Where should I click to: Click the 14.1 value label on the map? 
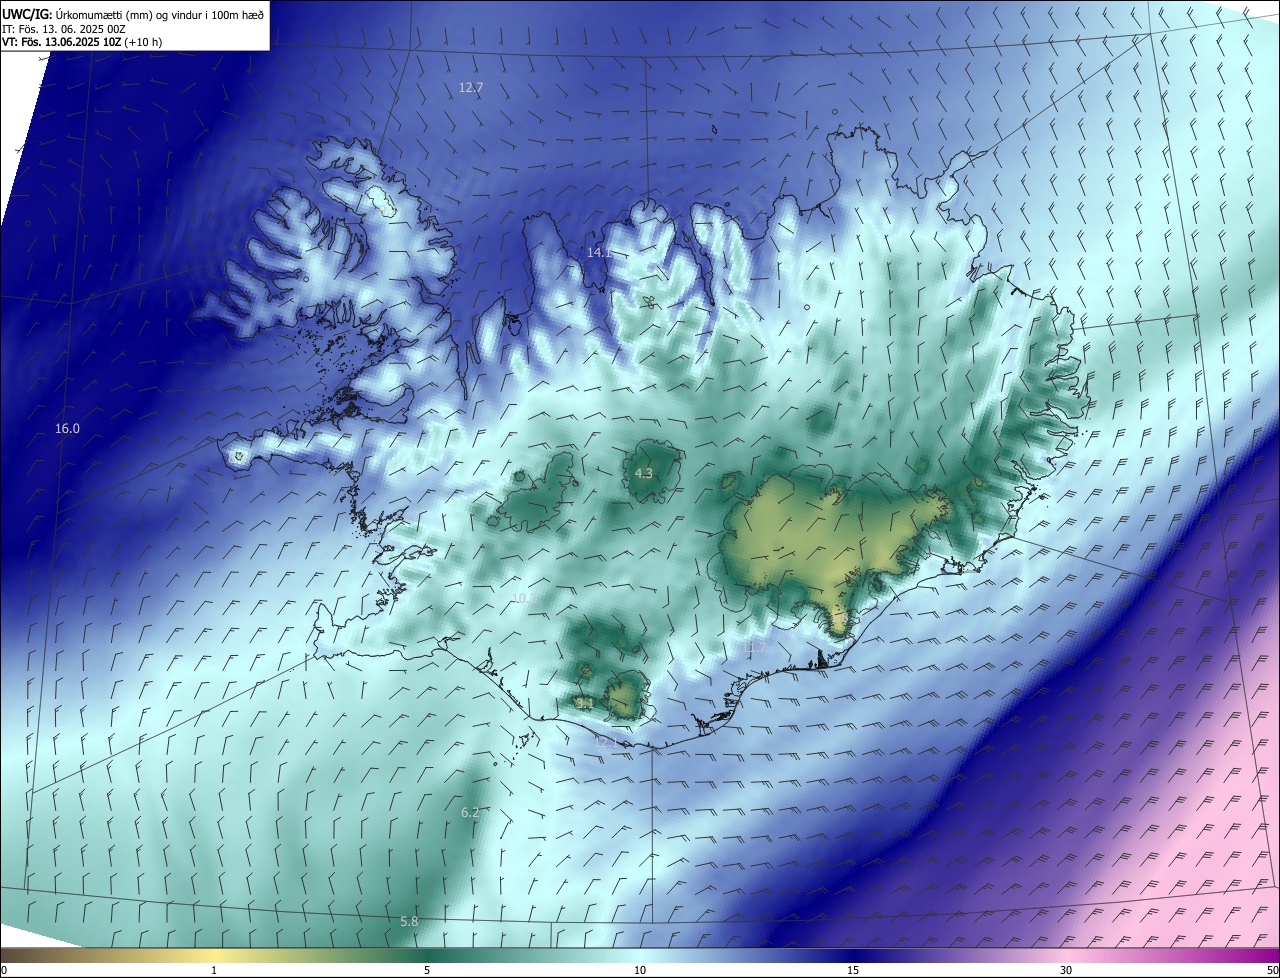tap(598, 253)
